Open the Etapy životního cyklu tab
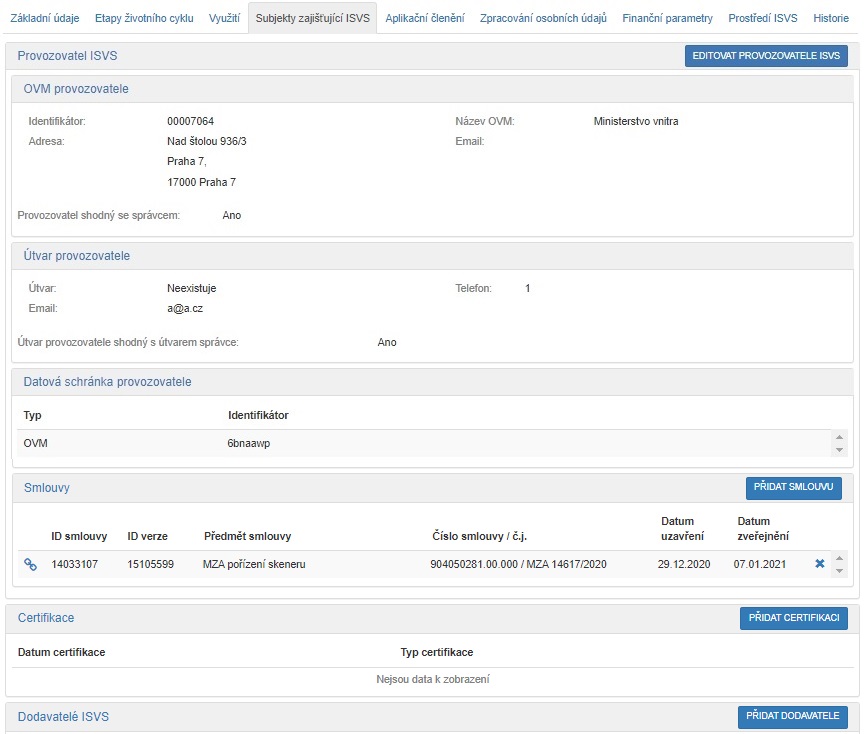864x734 pixels. [x=145, y=18]
